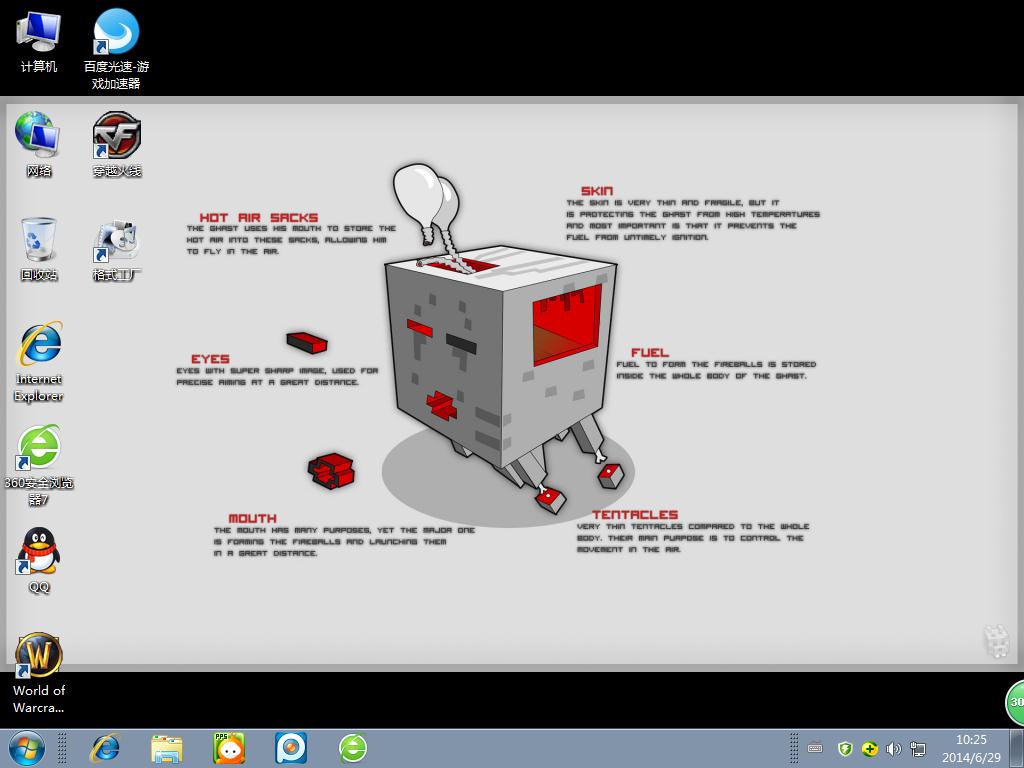Open the network connection tray icon
The width and height of the screenshot is (1024, 768).
point(918,748)
